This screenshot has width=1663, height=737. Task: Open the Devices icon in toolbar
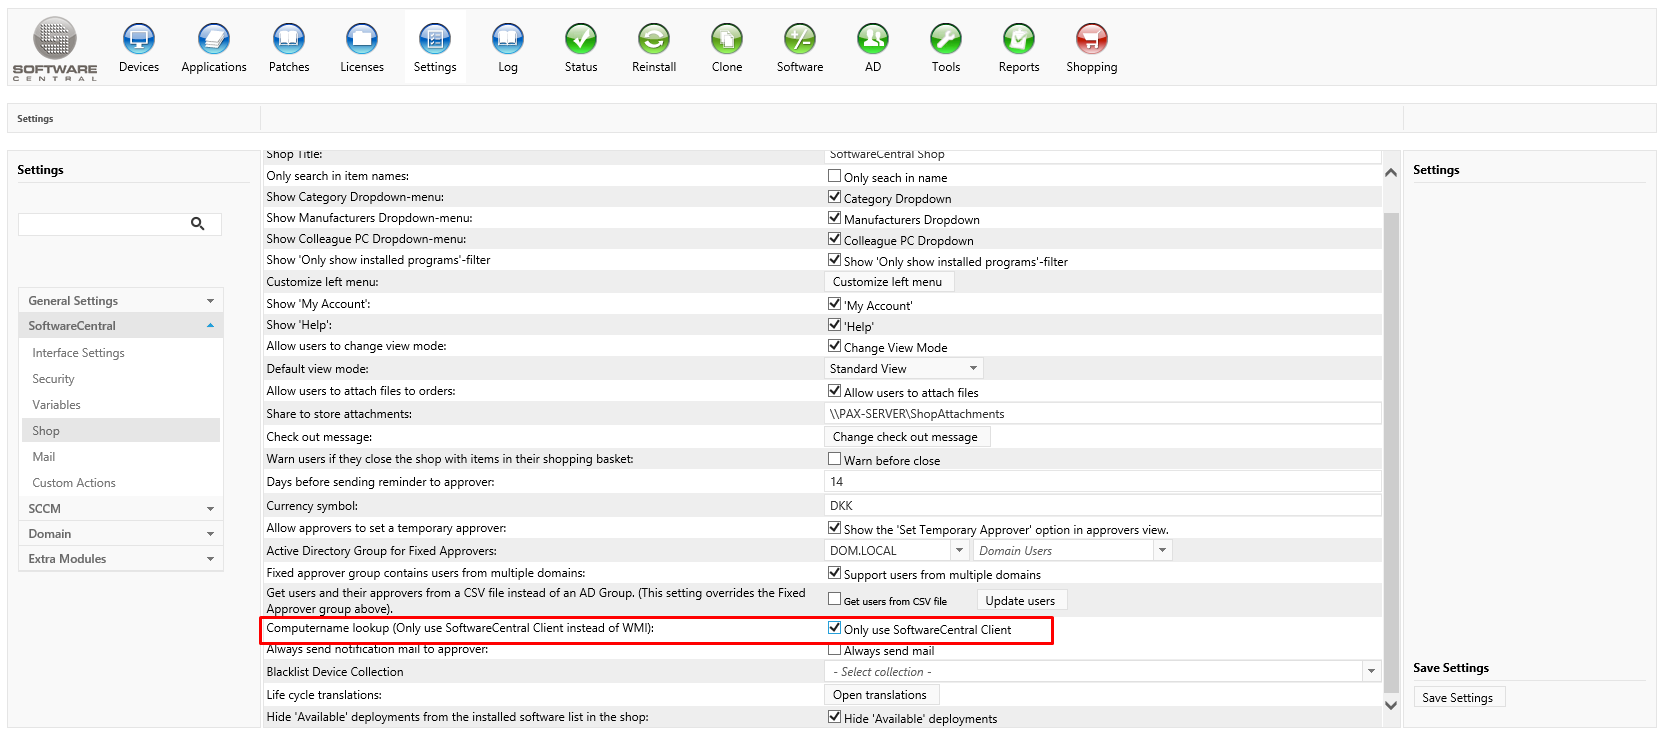point(138,40)
